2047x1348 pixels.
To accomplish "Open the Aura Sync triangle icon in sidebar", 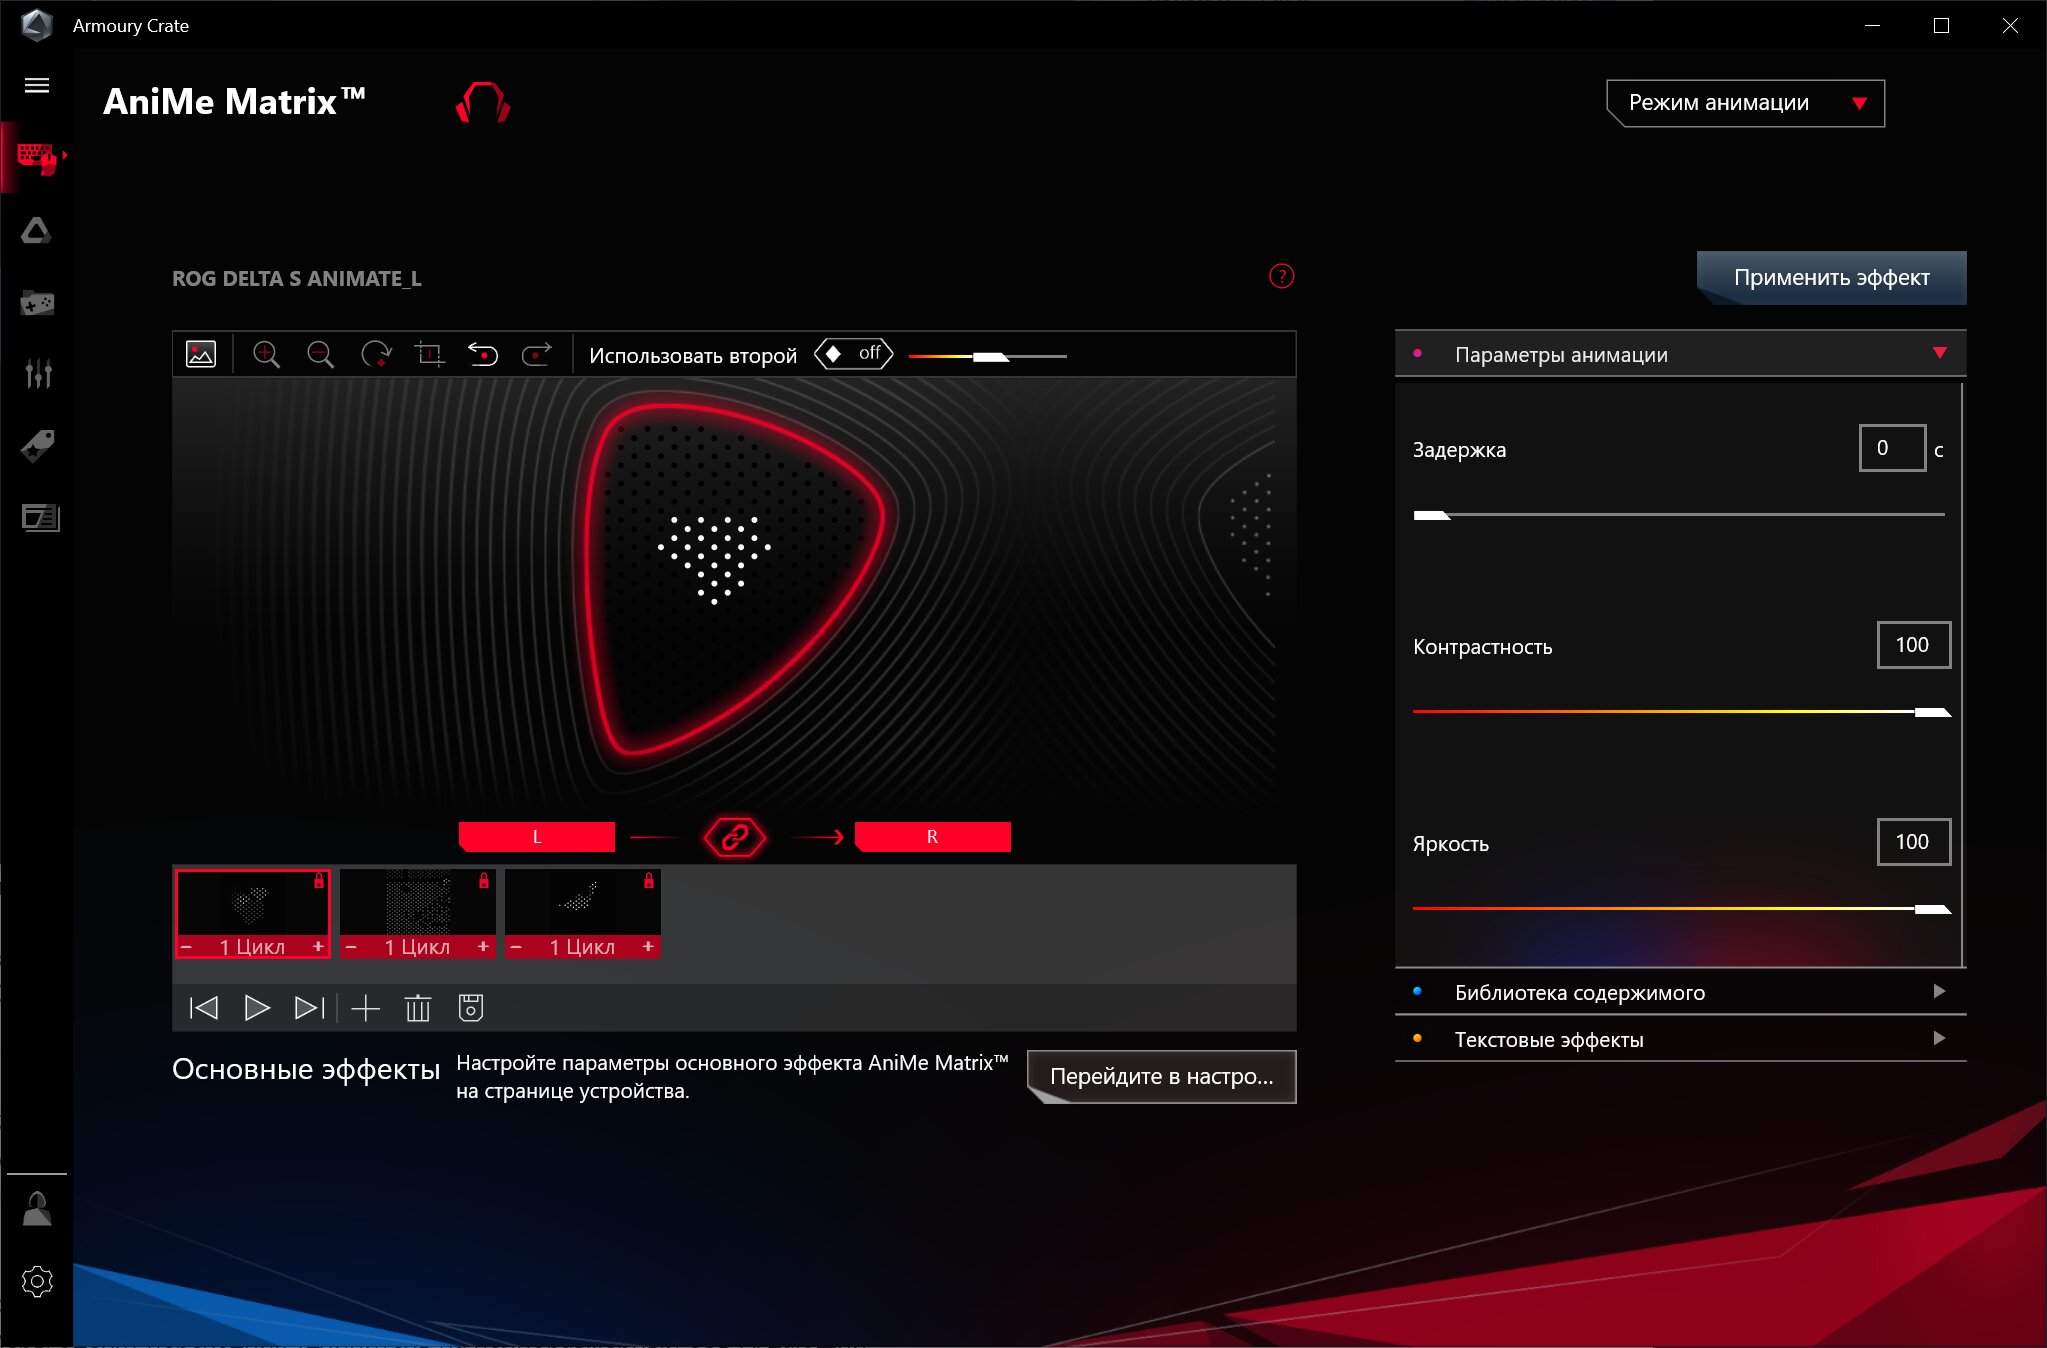I will (37, 231).
